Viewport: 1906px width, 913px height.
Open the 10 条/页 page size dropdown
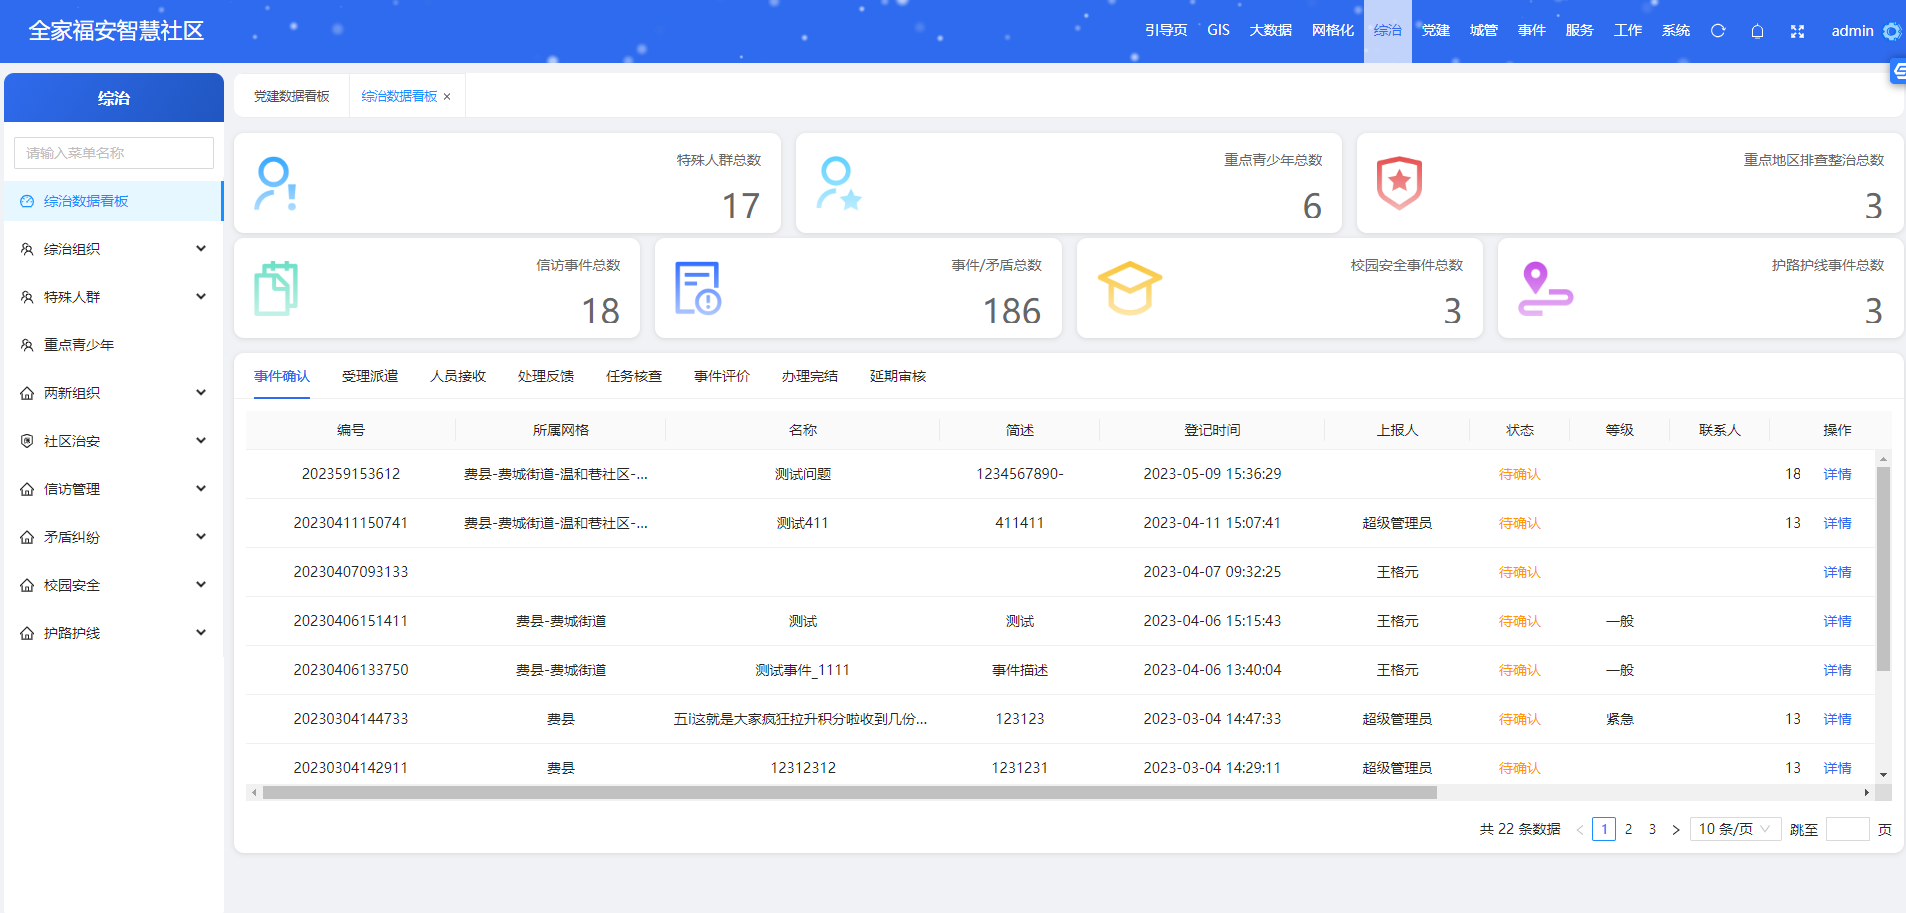1735,829
